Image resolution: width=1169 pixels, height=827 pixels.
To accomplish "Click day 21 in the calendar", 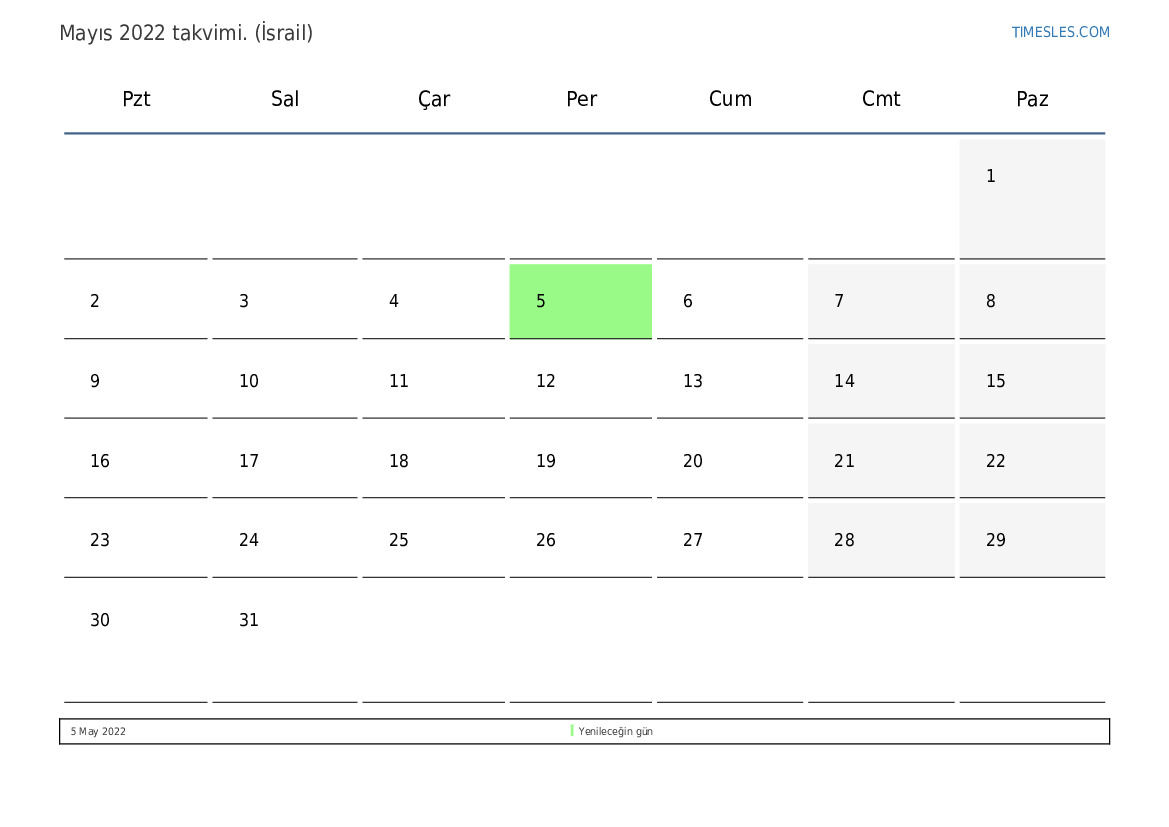I will pyautogui.click(x=881, y=461).
